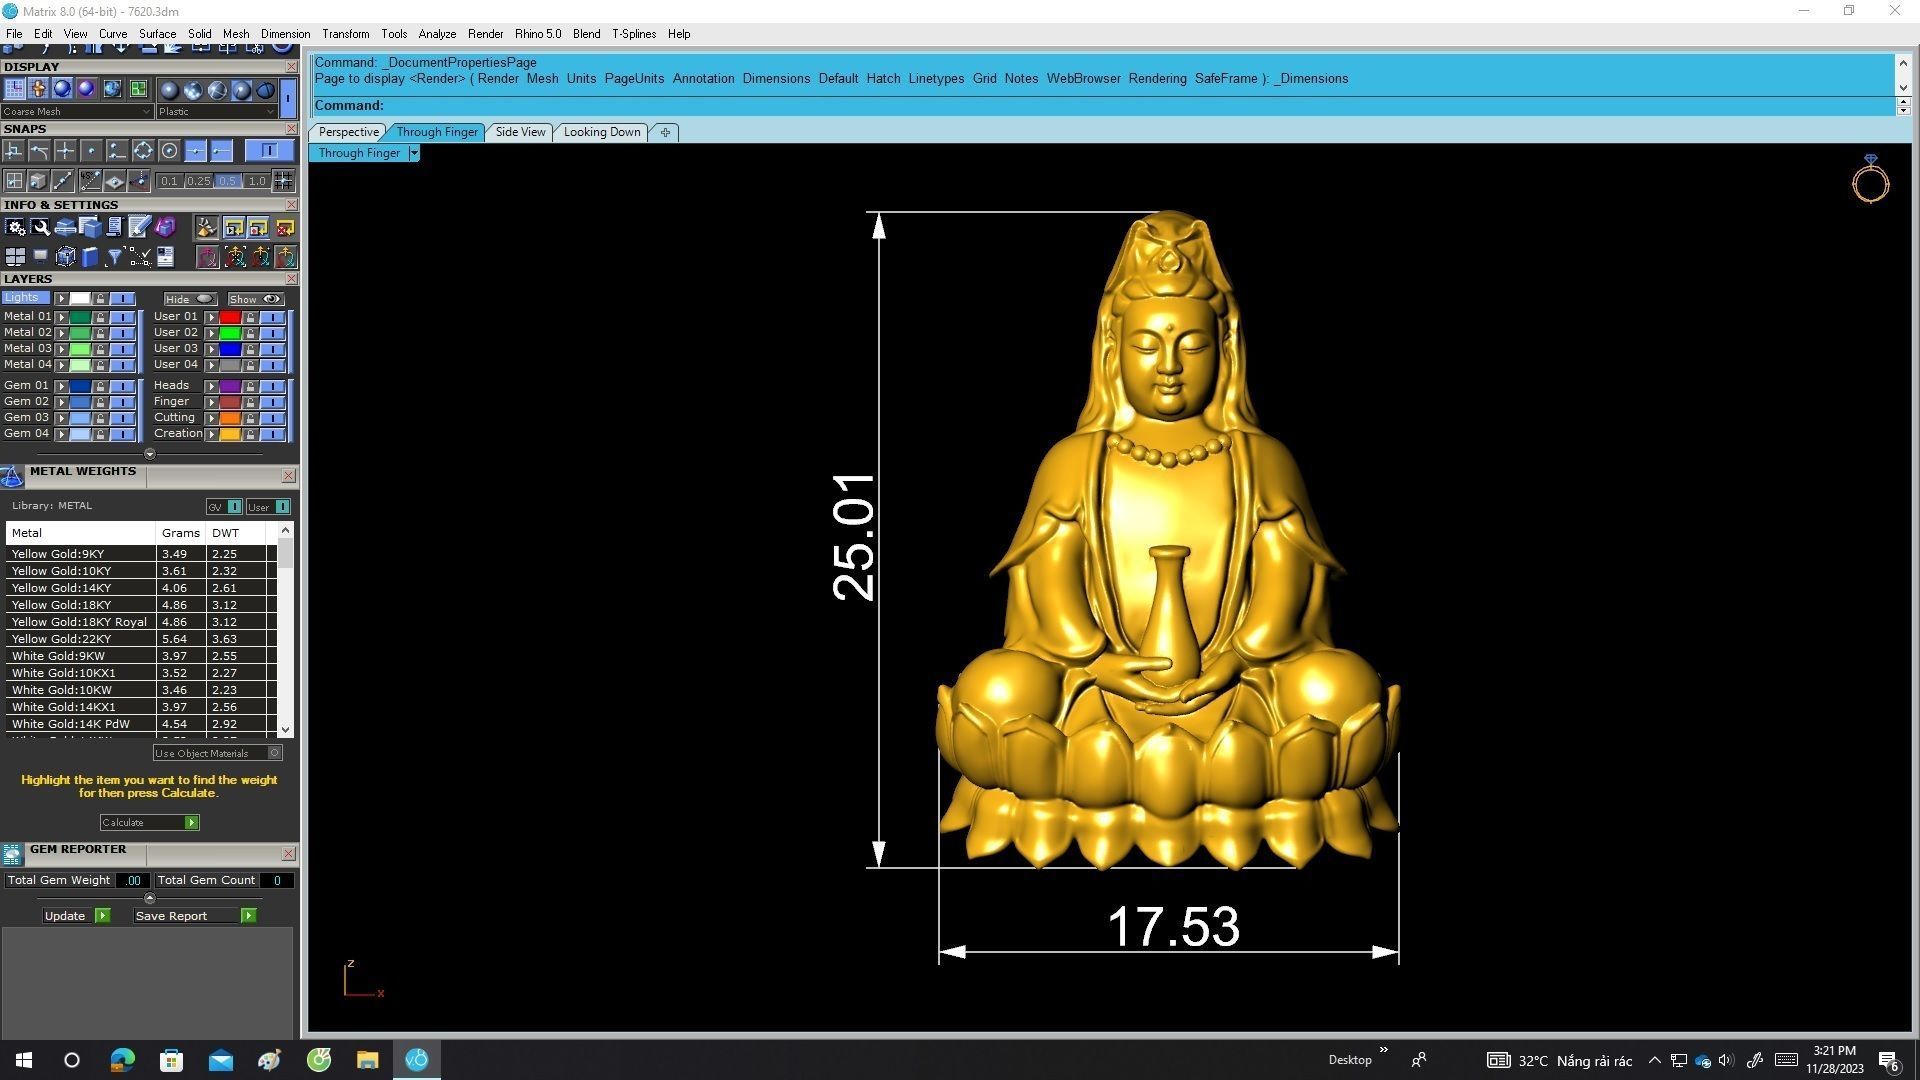Click the Calculate button in Metal Weights
This screenshot has width=1920, height=1080.
(x=149, y=822)
